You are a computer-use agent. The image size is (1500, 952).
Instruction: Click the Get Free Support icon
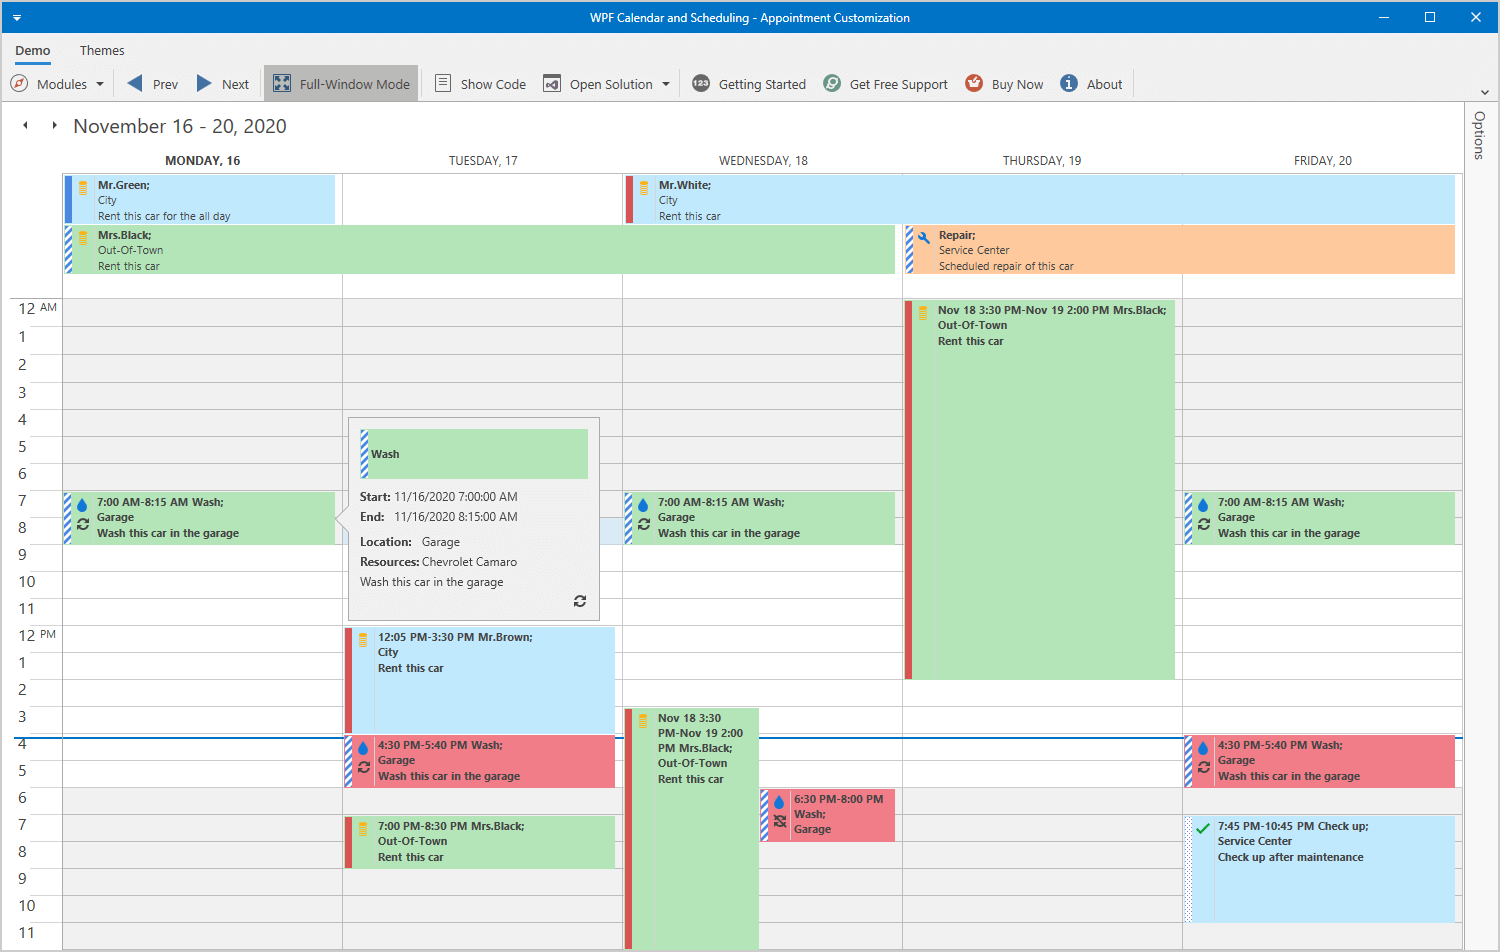tap(832, 84)
